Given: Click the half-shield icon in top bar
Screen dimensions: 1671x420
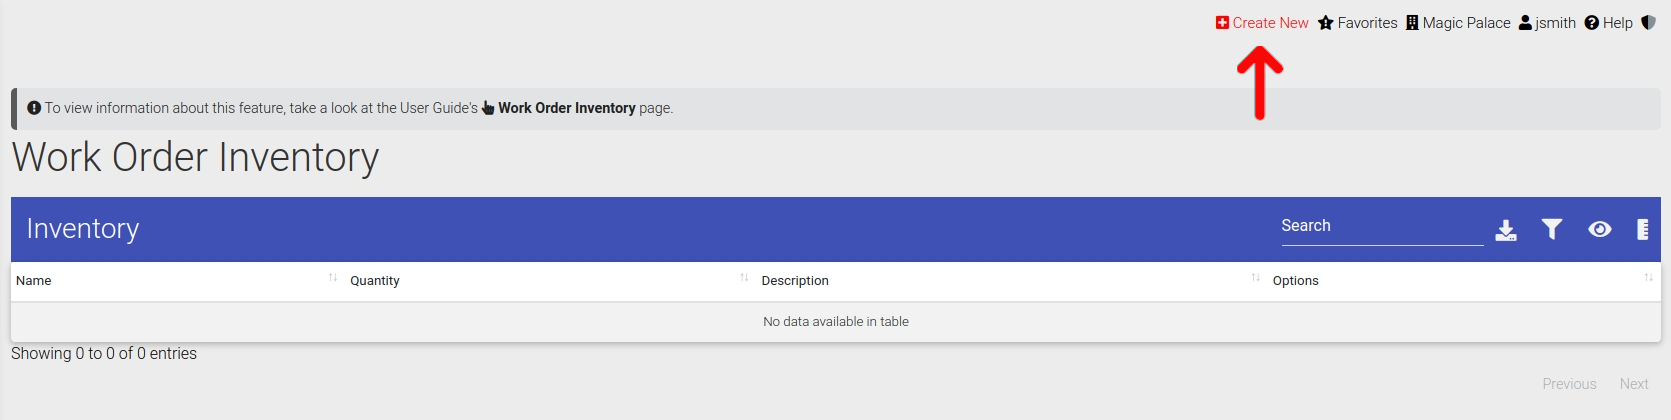Looking at the screenshot, I should 1648,22.
